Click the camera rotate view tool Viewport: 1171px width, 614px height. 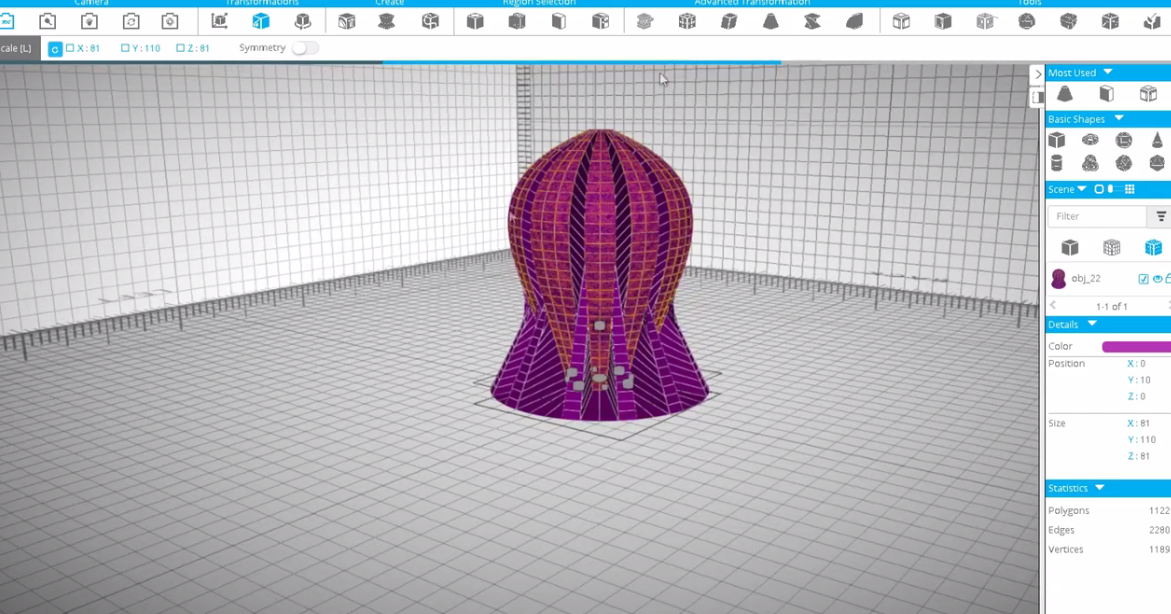coord(131,21)
